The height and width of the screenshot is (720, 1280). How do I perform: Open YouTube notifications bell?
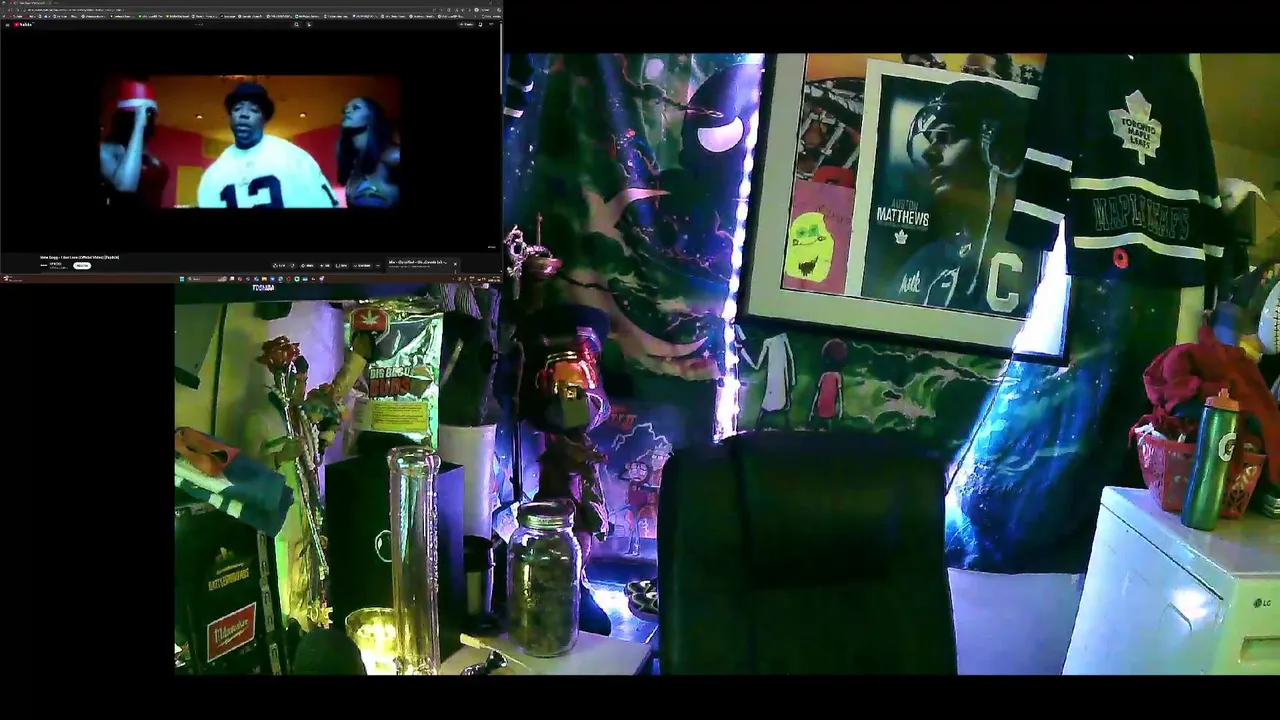pyautogui.click(x=480, y=24)
